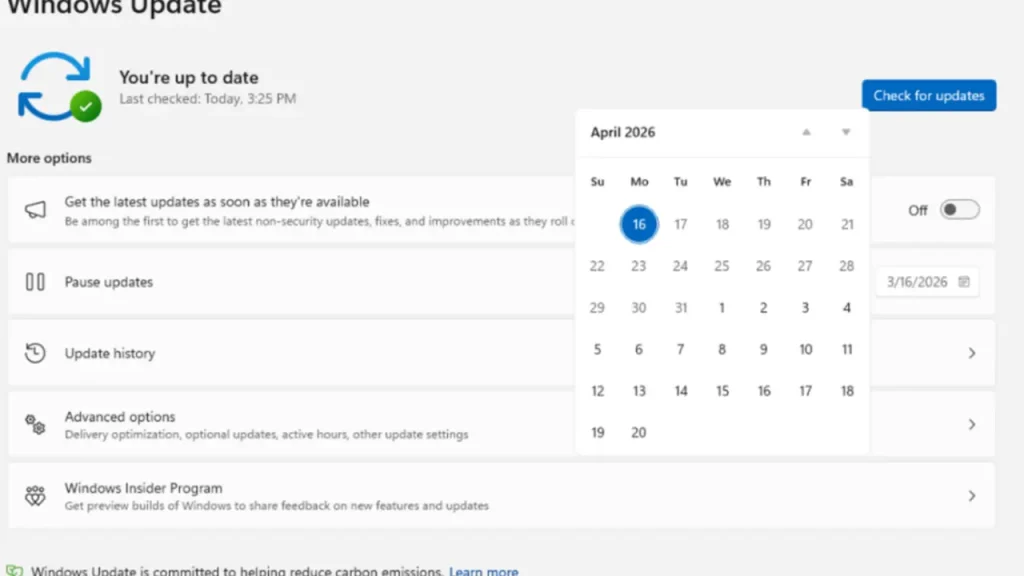Expand the Windows Insider Program section
Screen dimensions: 1024x576
click(971, 495)
